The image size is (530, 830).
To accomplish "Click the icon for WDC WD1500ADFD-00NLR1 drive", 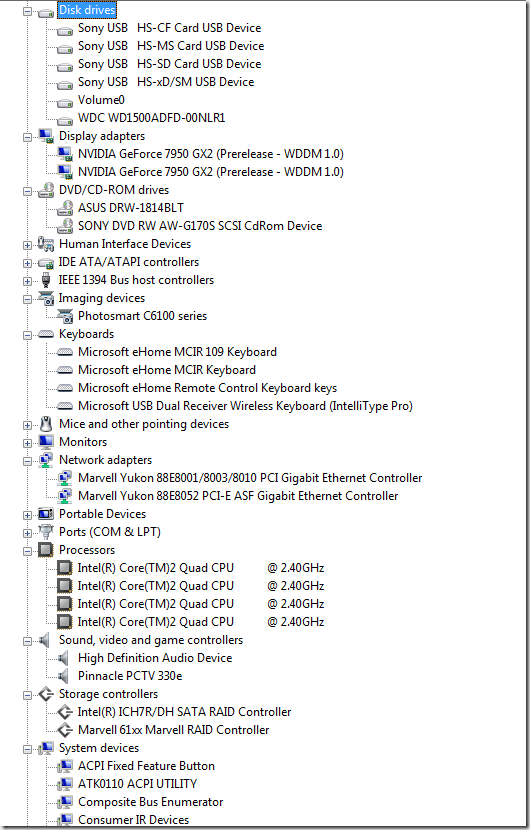I will click(x=65, y=120).
